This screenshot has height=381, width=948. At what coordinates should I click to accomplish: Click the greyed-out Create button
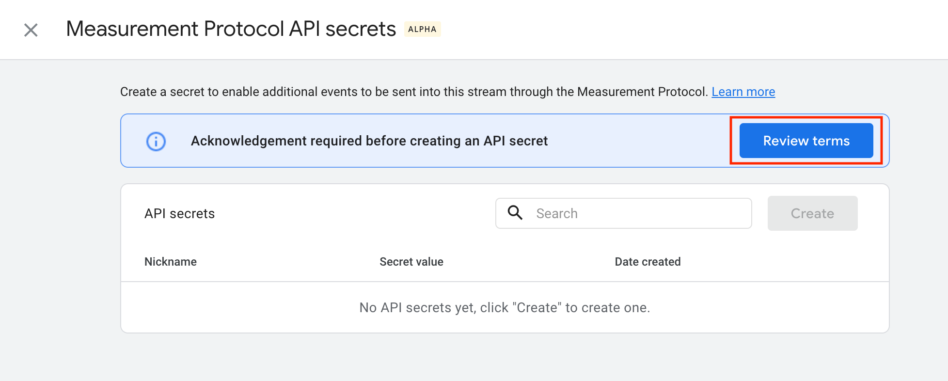click(813, 213)
